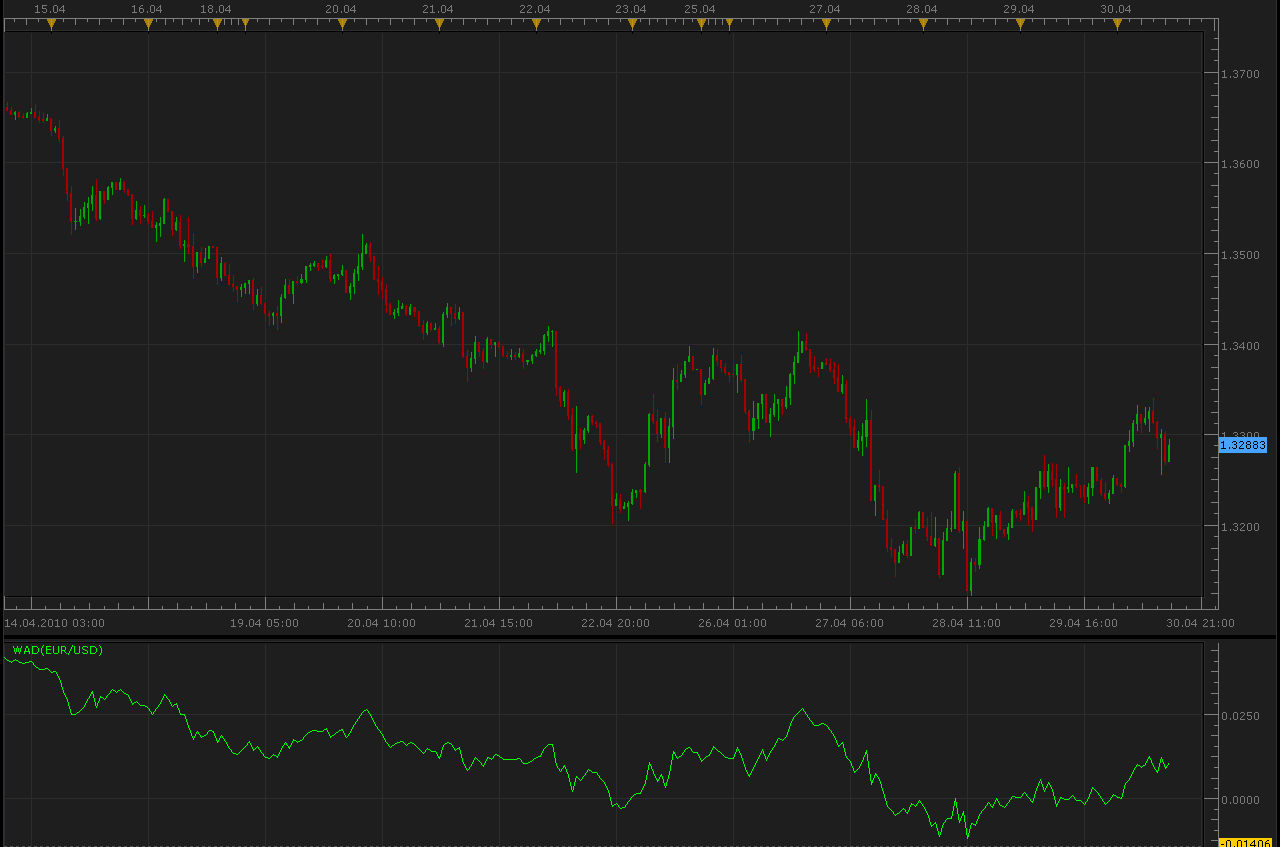Click the 1.3200 price axis label
The image size is (1280, 847).
tap(1241, 527)
